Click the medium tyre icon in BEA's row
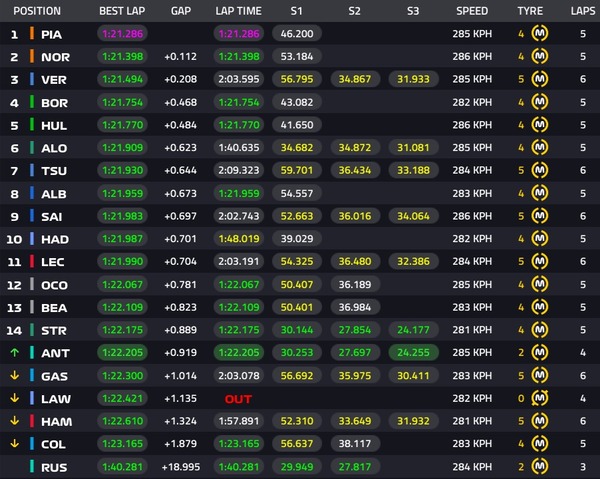600x479 pixels. click(x=540, y=307)
